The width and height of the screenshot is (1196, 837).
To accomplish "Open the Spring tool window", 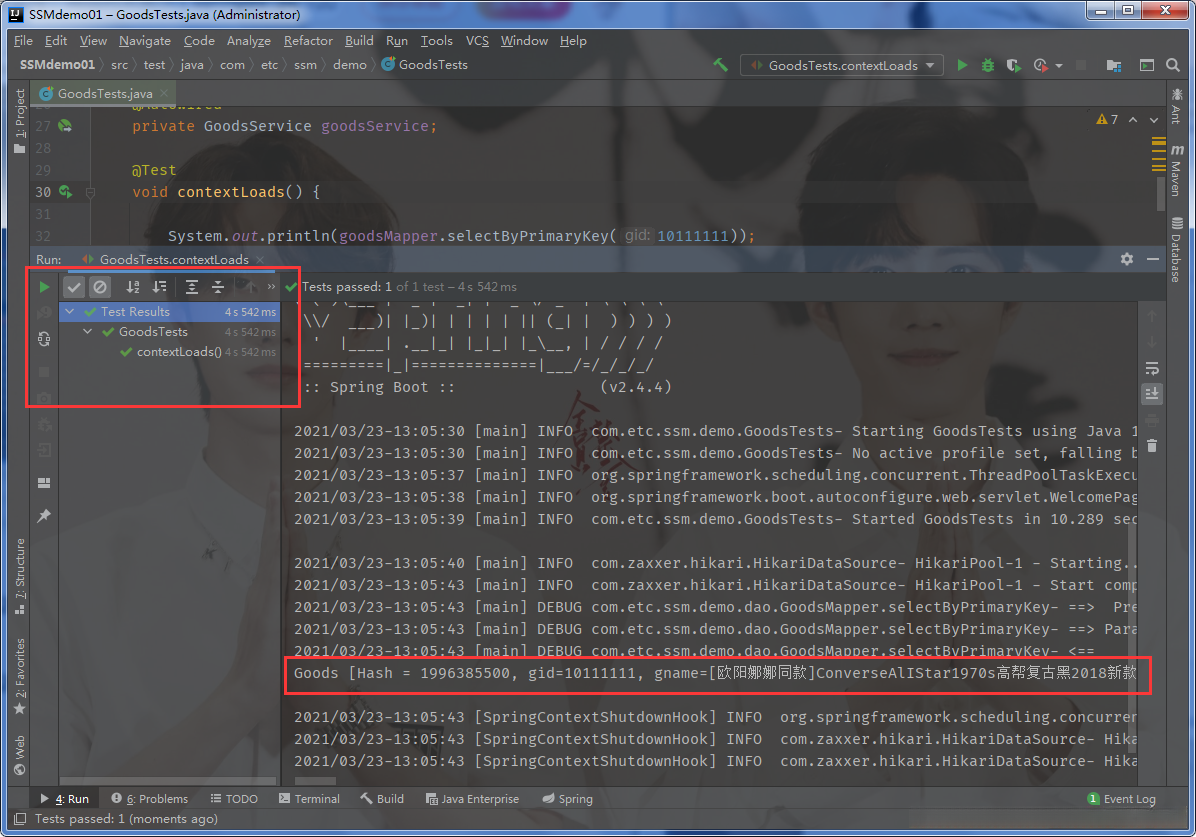I will [x=567, y=799].
